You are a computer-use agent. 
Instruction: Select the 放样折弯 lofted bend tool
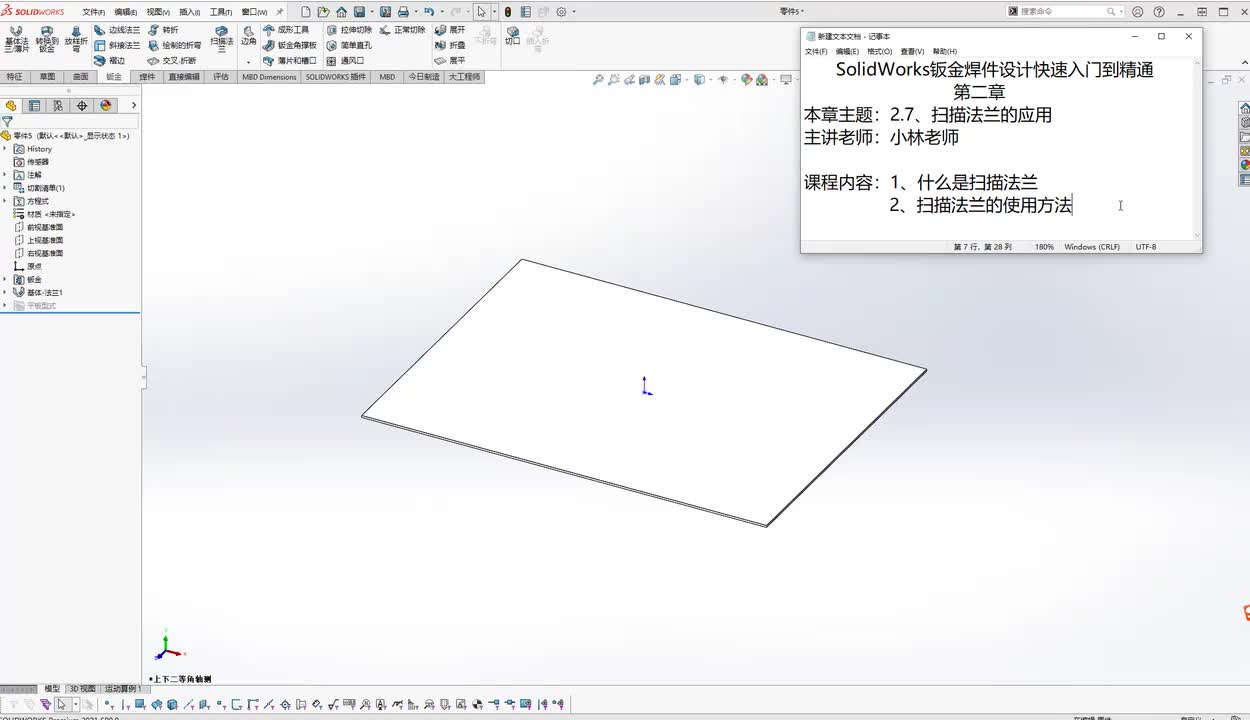coord(76,39)
